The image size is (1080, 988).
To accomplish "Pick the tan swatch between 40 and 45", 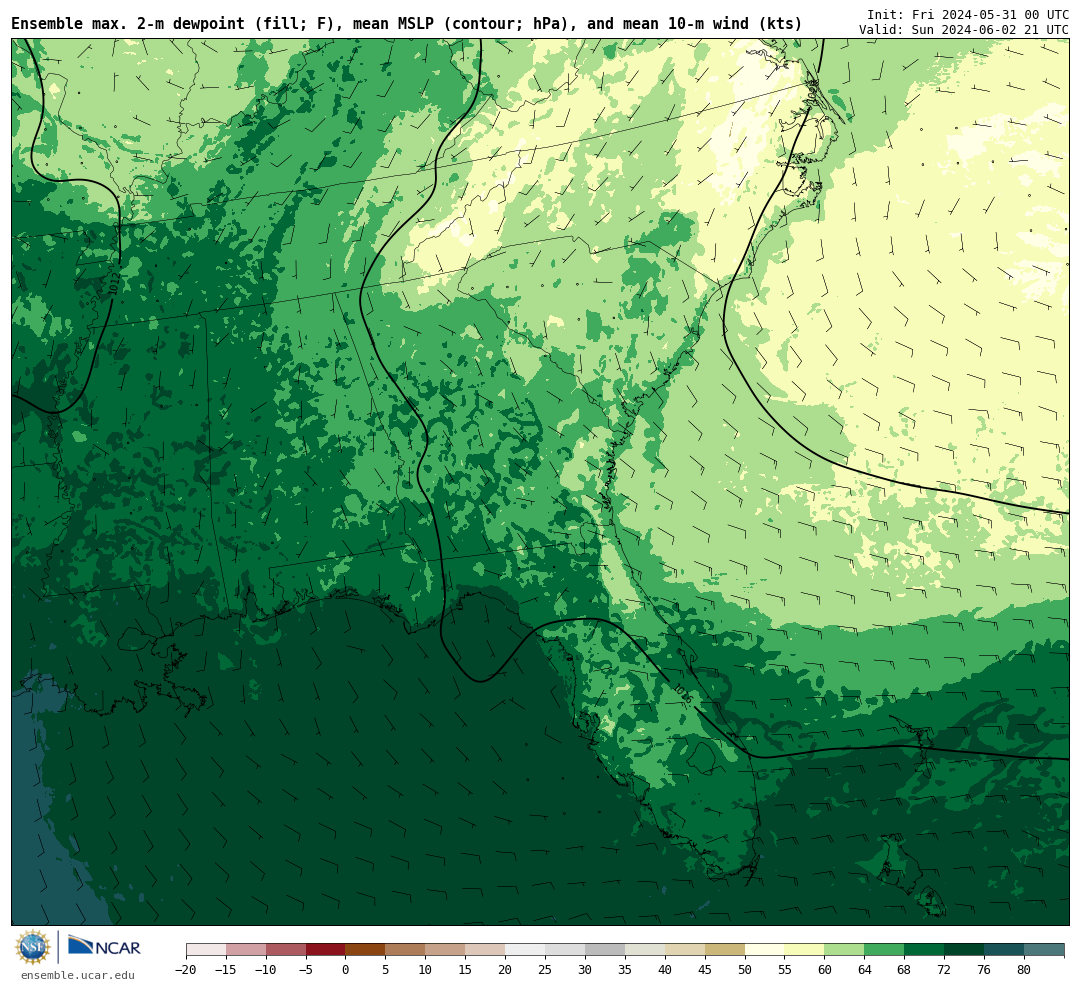I will pos(685,950).
